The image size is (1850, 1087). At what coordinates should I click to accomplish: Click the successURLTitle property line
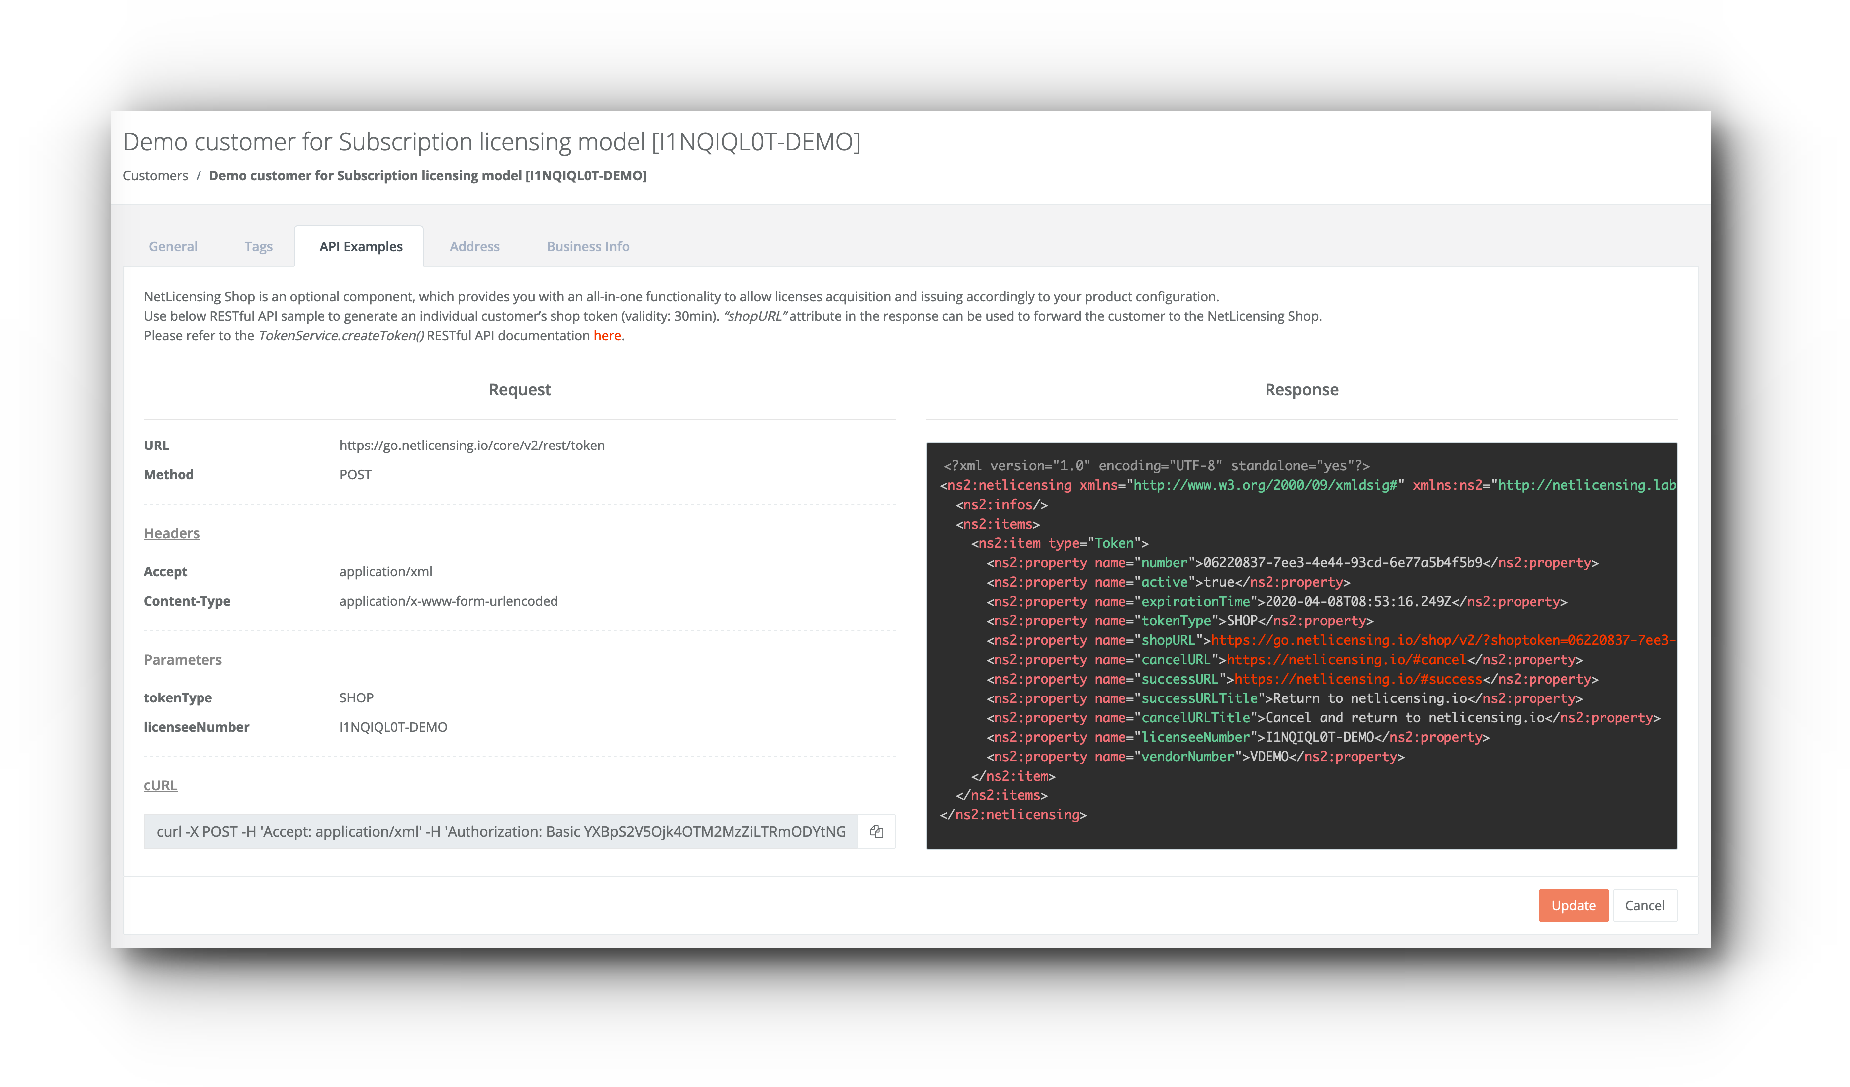pos(1285,698)
